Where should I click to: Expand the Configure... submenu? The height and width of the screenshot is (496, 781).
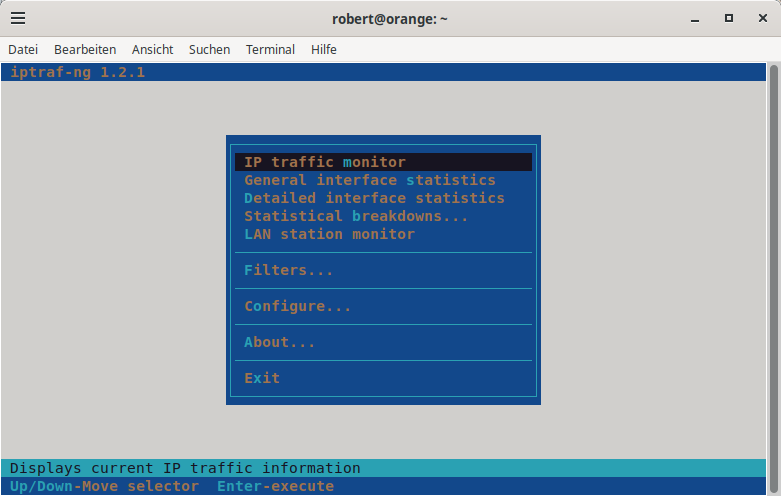[x=298, y=306]
